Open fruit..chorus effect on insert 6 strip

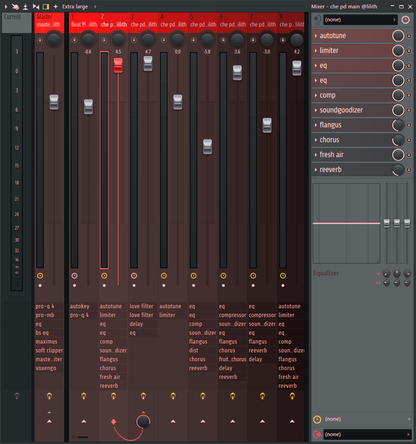tap(232, 359)
